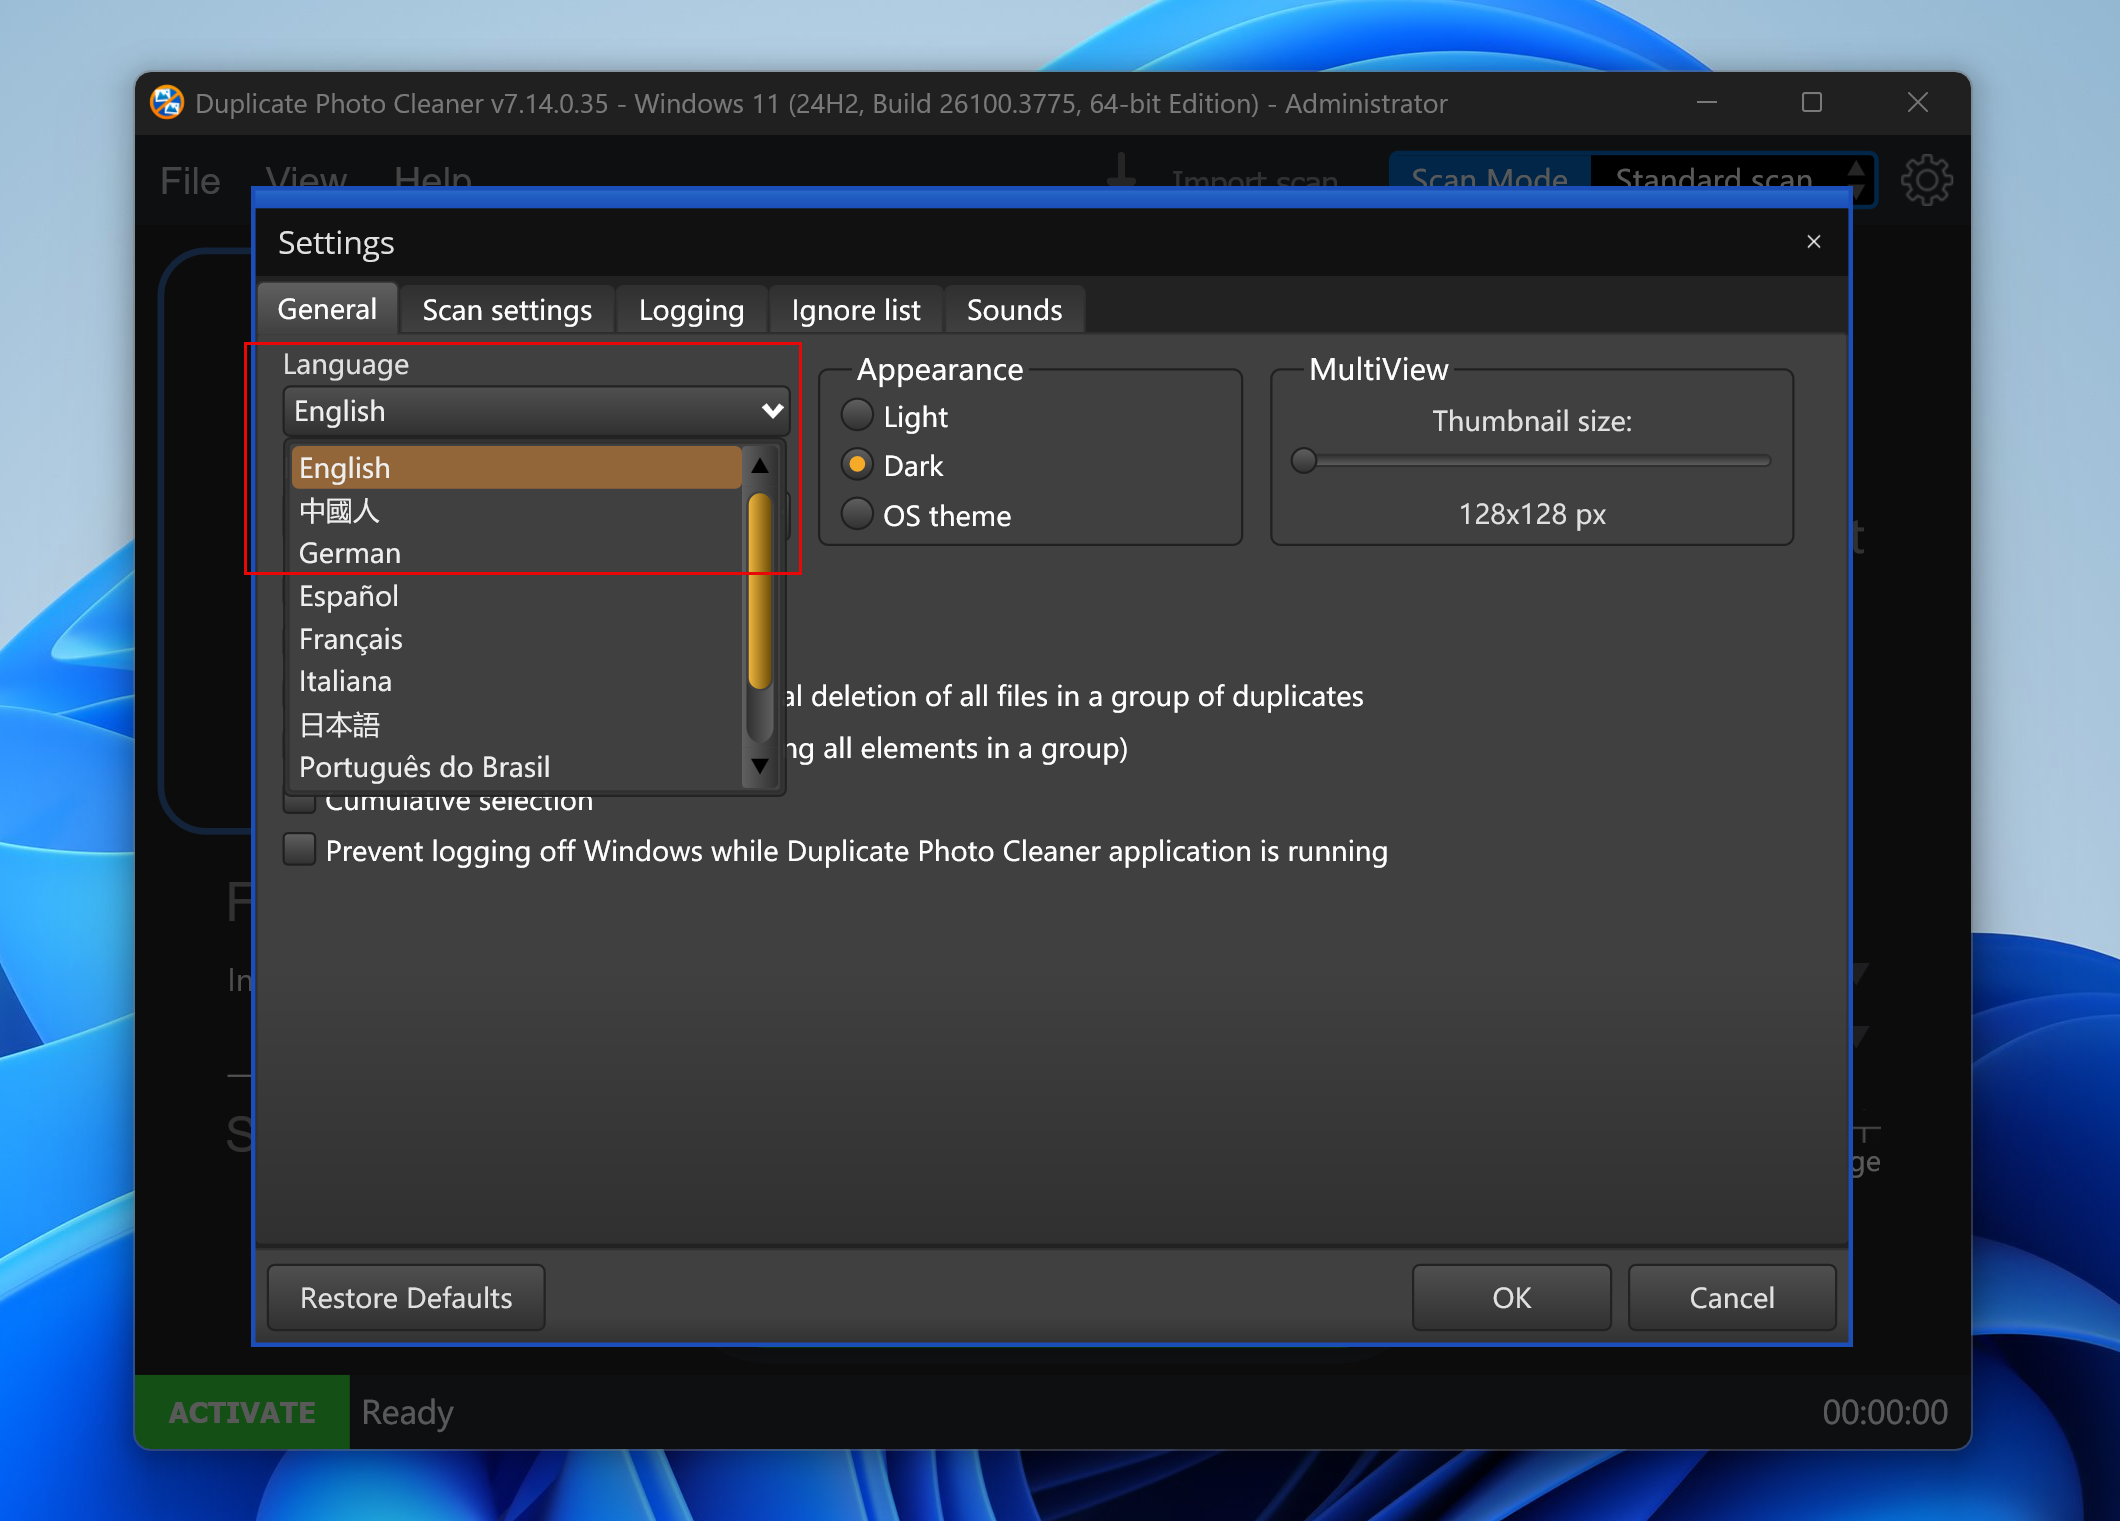The width and height of the screenshot is (2120, 1521).
Task: Click the Import scan download icon
Action: 1121,172
